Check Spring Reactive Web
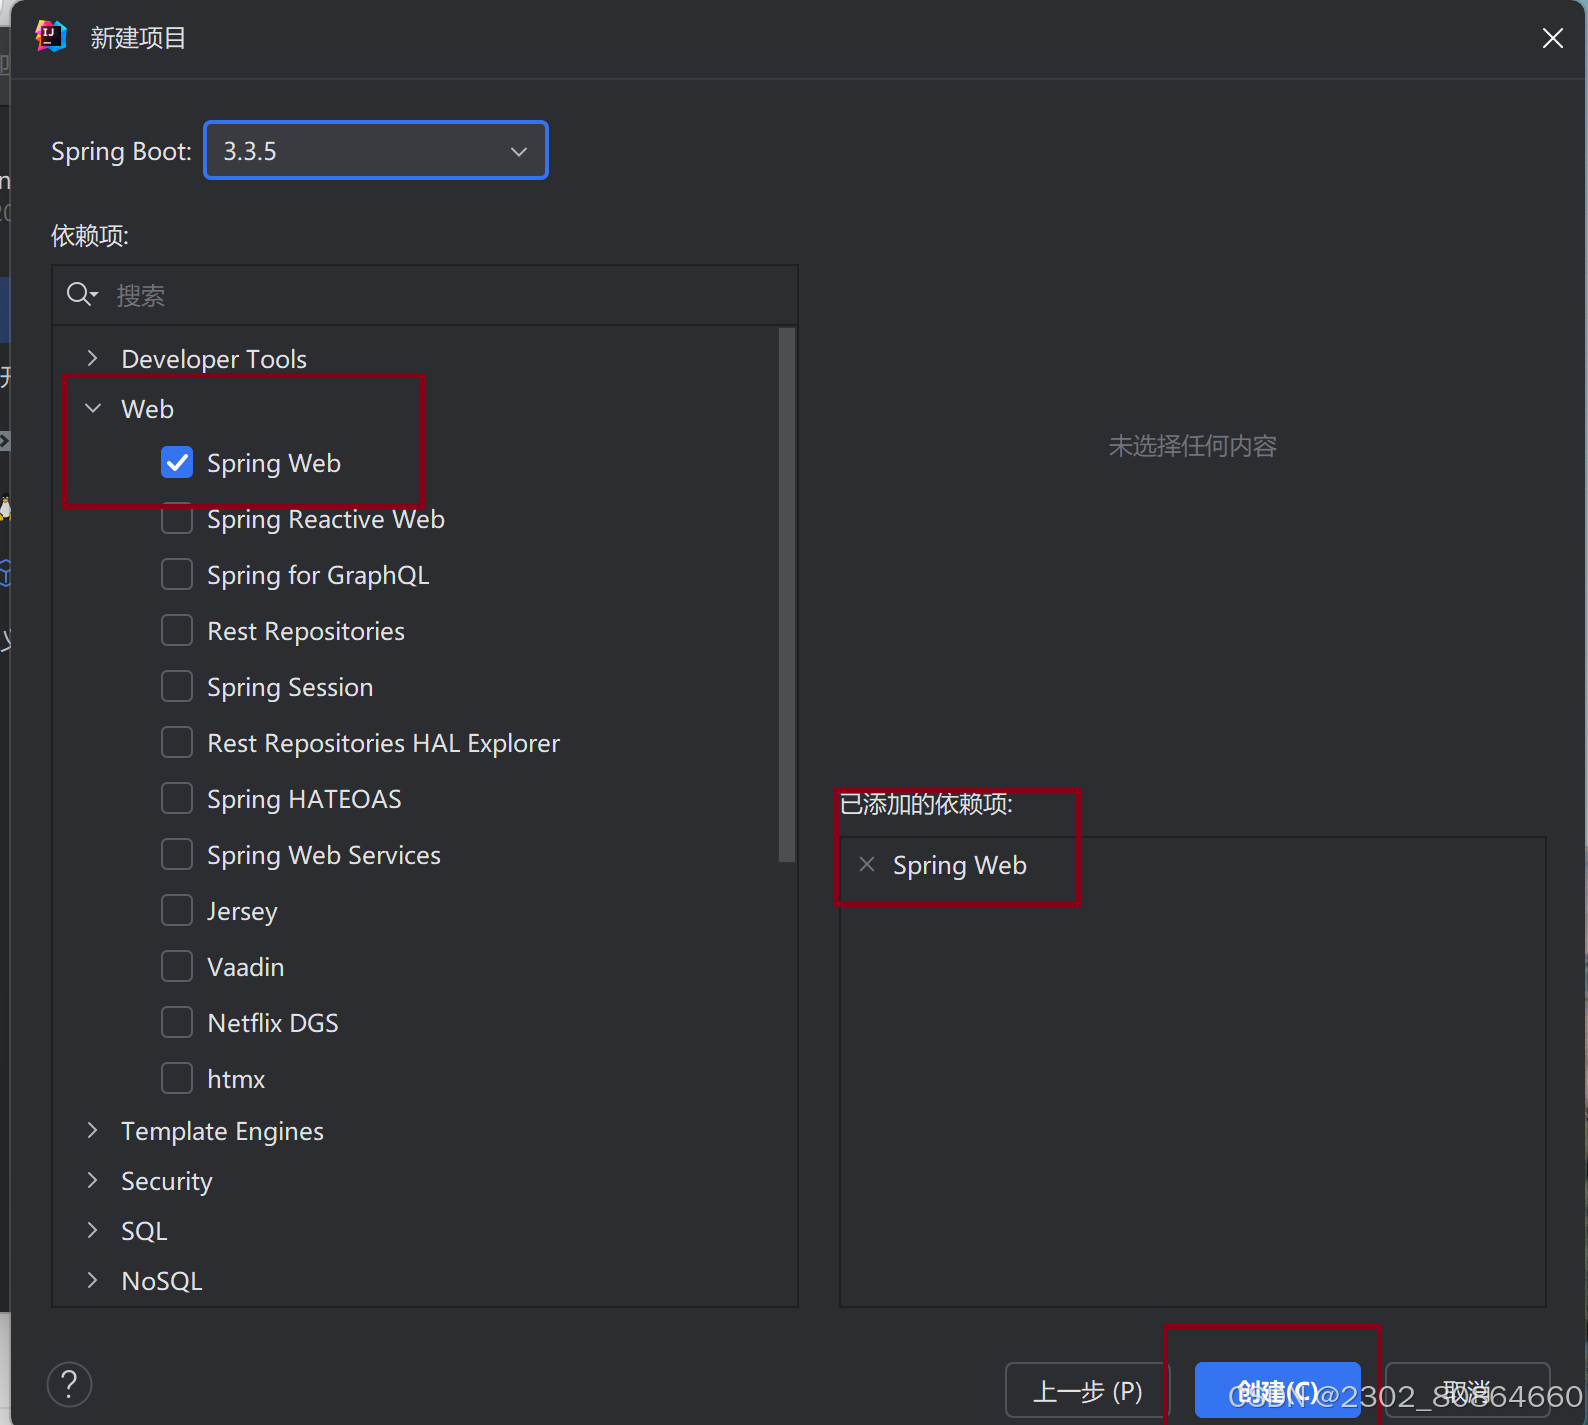 177,518
